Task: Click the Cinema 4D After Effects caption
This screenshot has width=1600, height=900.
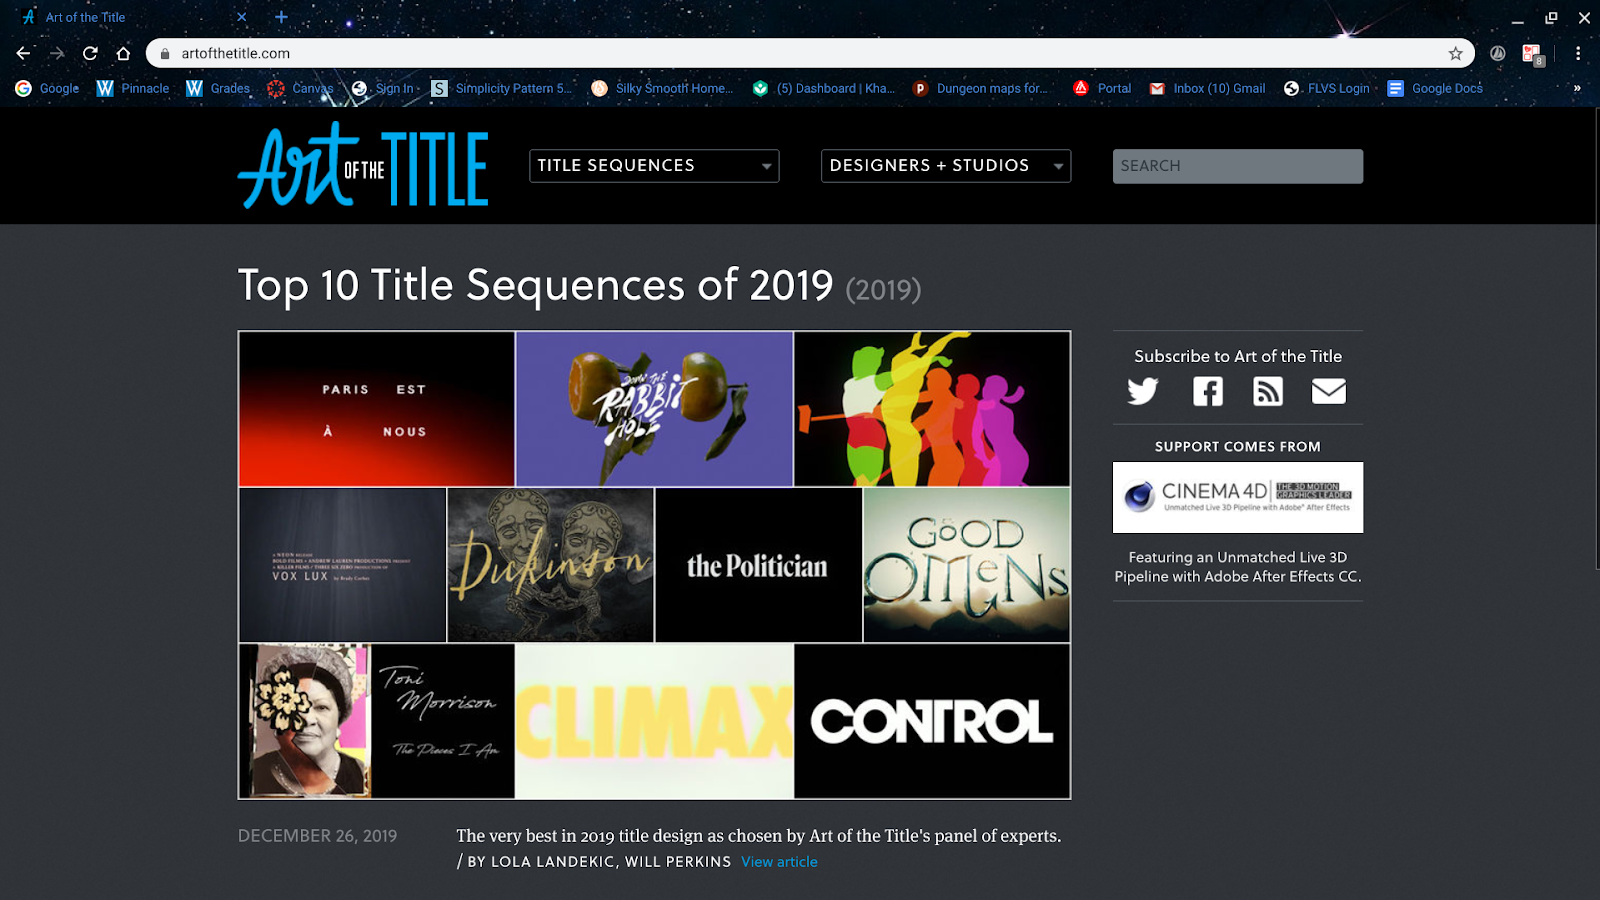Action: tap(1238, 567)
